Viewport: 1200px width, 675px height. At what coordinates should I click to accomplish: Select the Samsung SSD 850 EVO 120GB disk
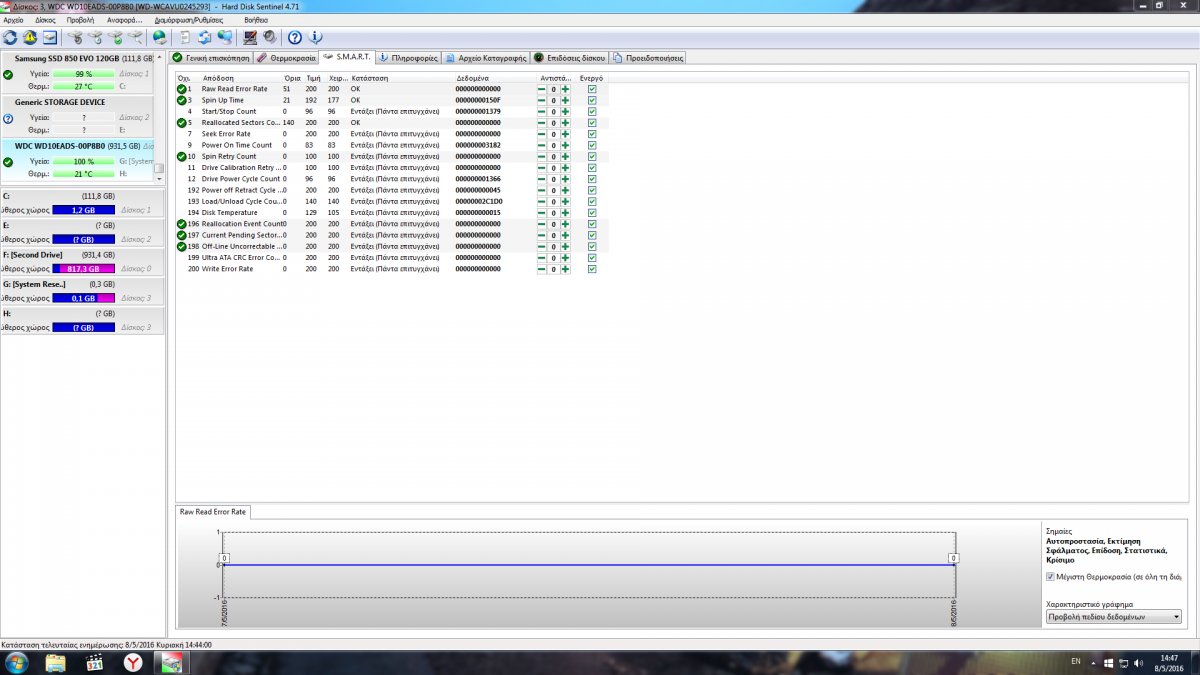pyautogui.click(x=78, y=73)
